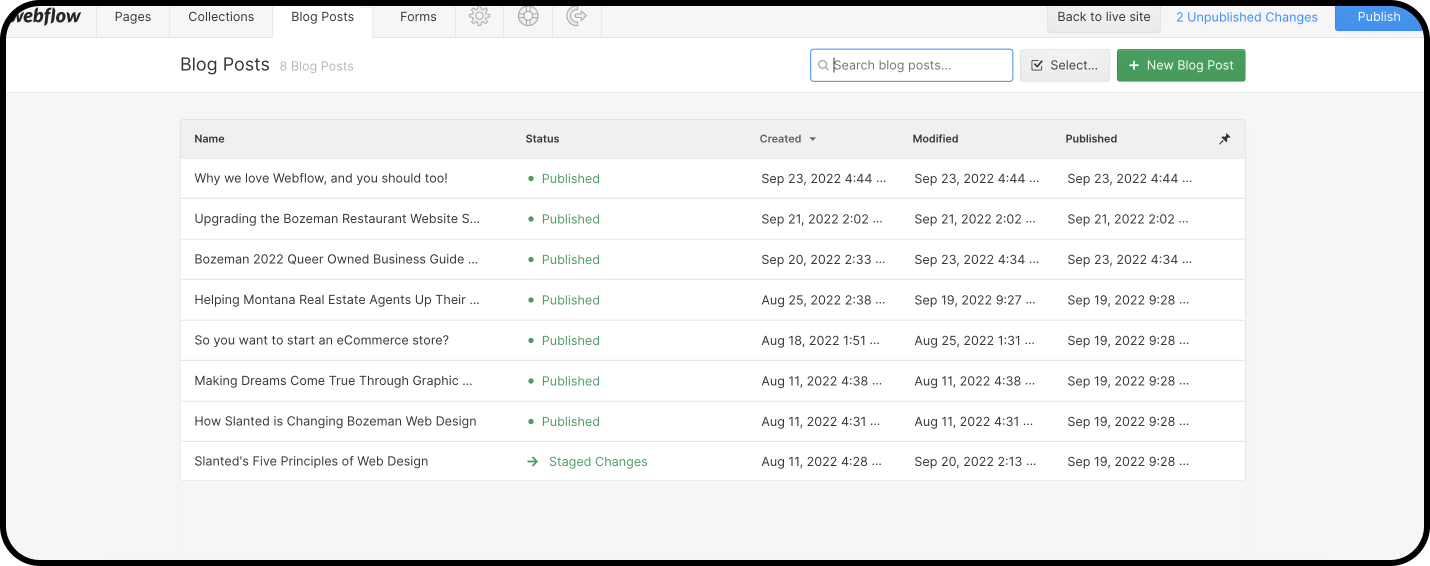Open the settings gear tab

point(479,17)
